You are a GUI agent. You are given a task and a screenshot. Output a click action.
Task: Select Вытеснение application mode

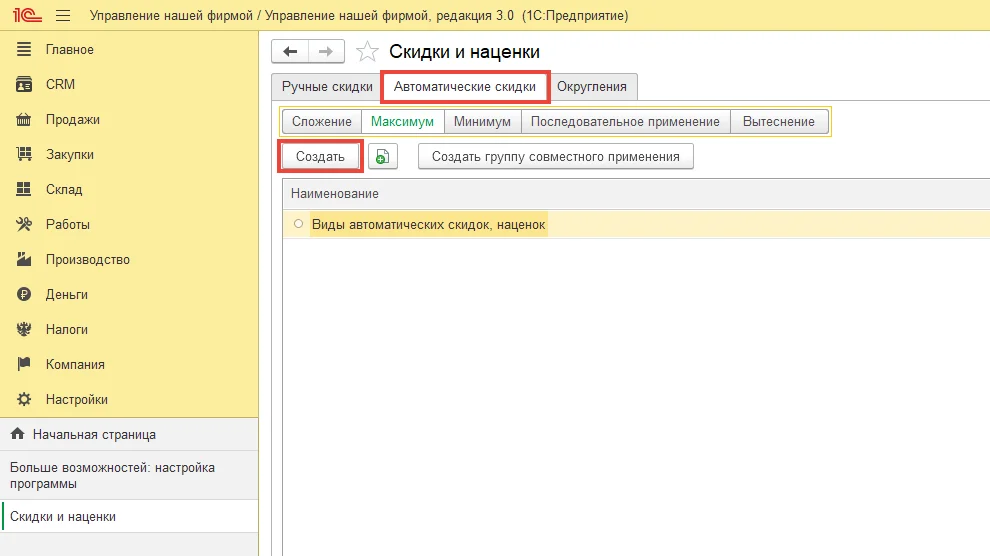[x=778, y=122]
